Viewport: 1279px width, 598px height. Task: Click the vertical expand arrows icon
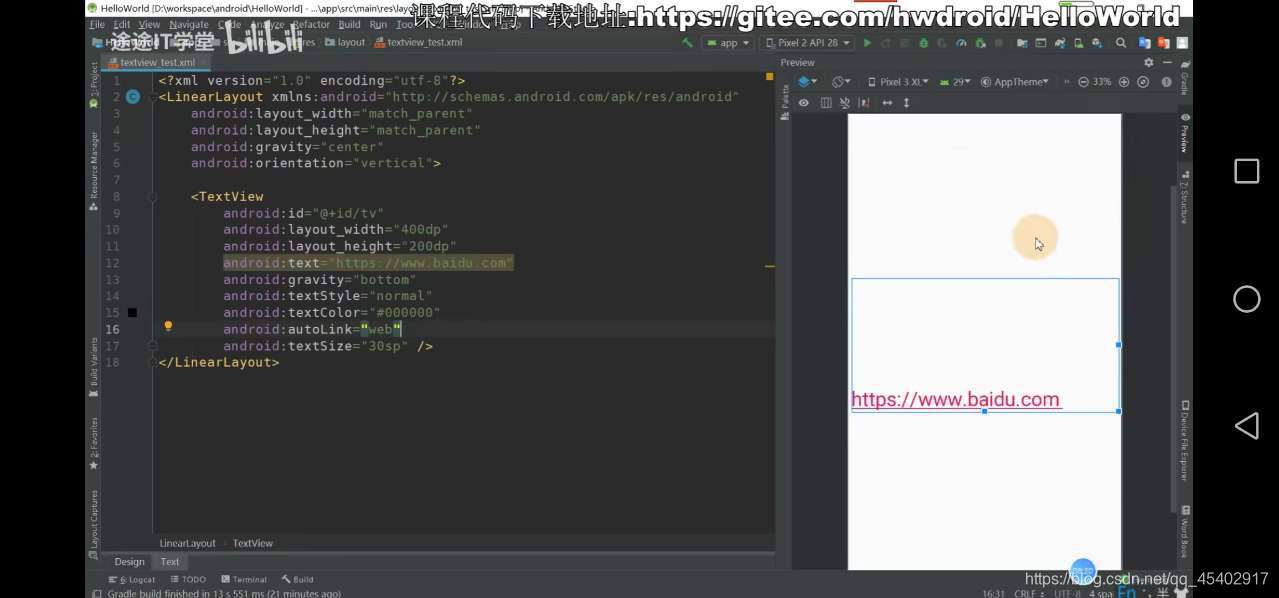pos(906,102)
